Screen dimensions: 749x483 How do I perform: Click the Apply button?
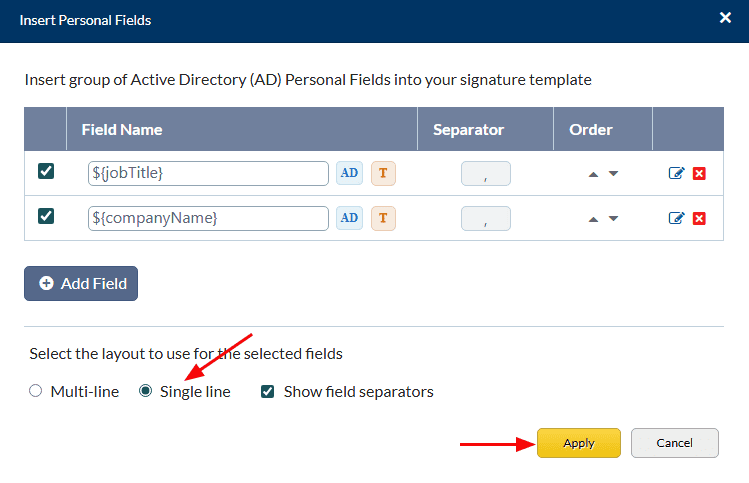(x=579, y=443)
